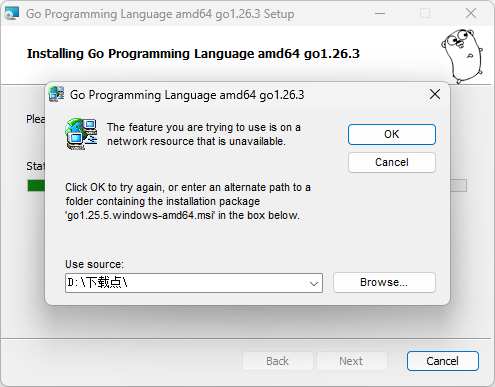Click the disabled Next button
The width and height of the screenshot is (495, 387).
351,361
